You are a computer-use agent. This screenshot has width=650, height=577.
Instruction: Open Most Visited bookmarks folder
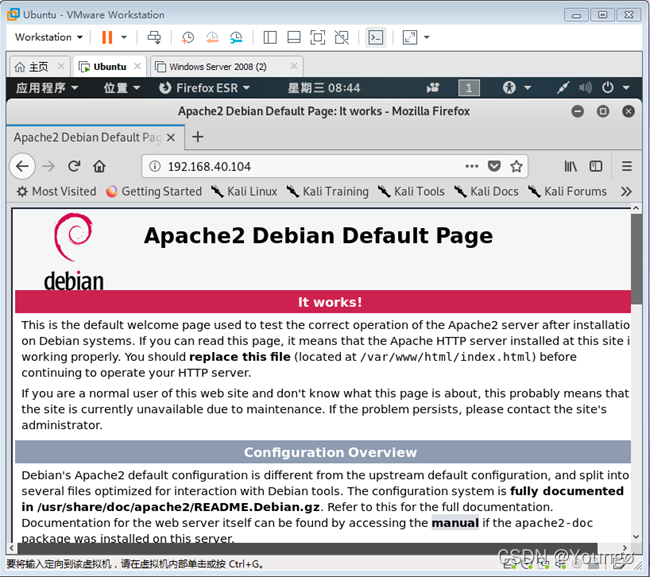[x=56, y=192]
